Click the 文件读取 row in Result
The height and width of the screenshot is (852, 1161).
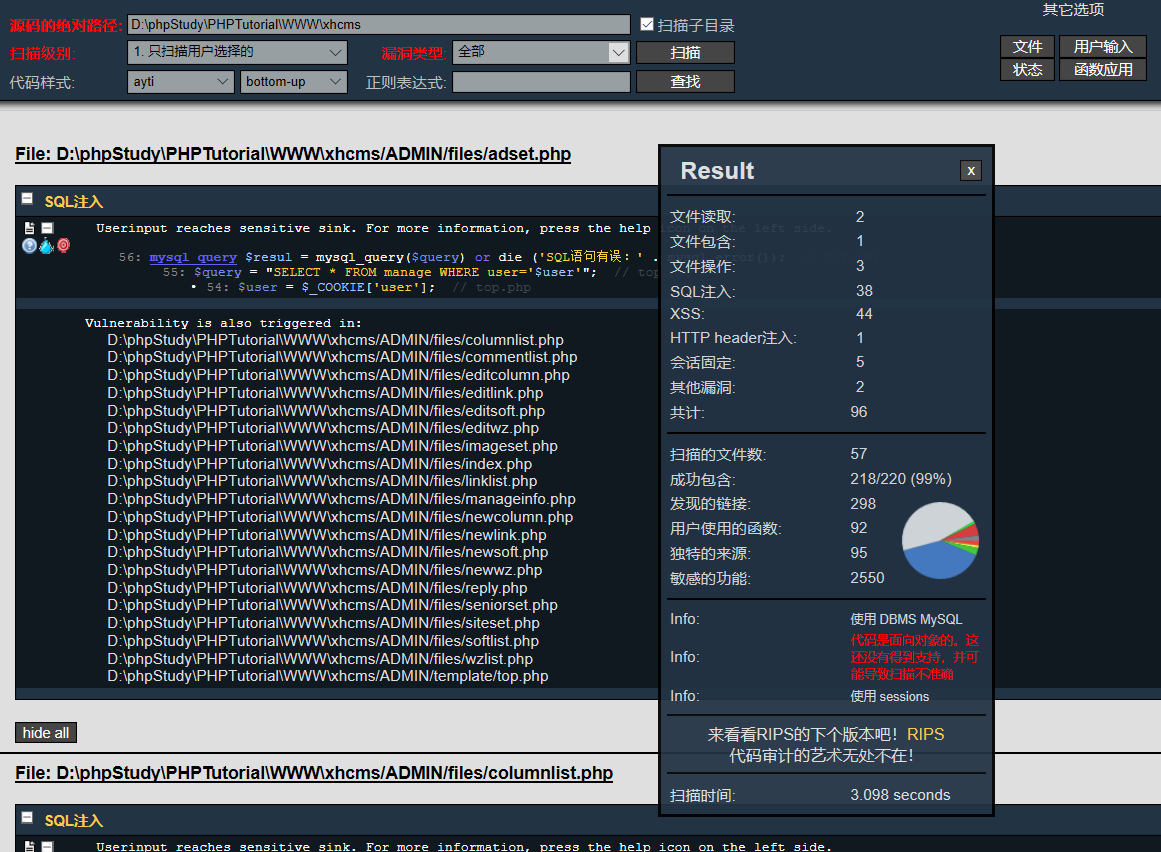pyautogui.click(x=826, y=217)
